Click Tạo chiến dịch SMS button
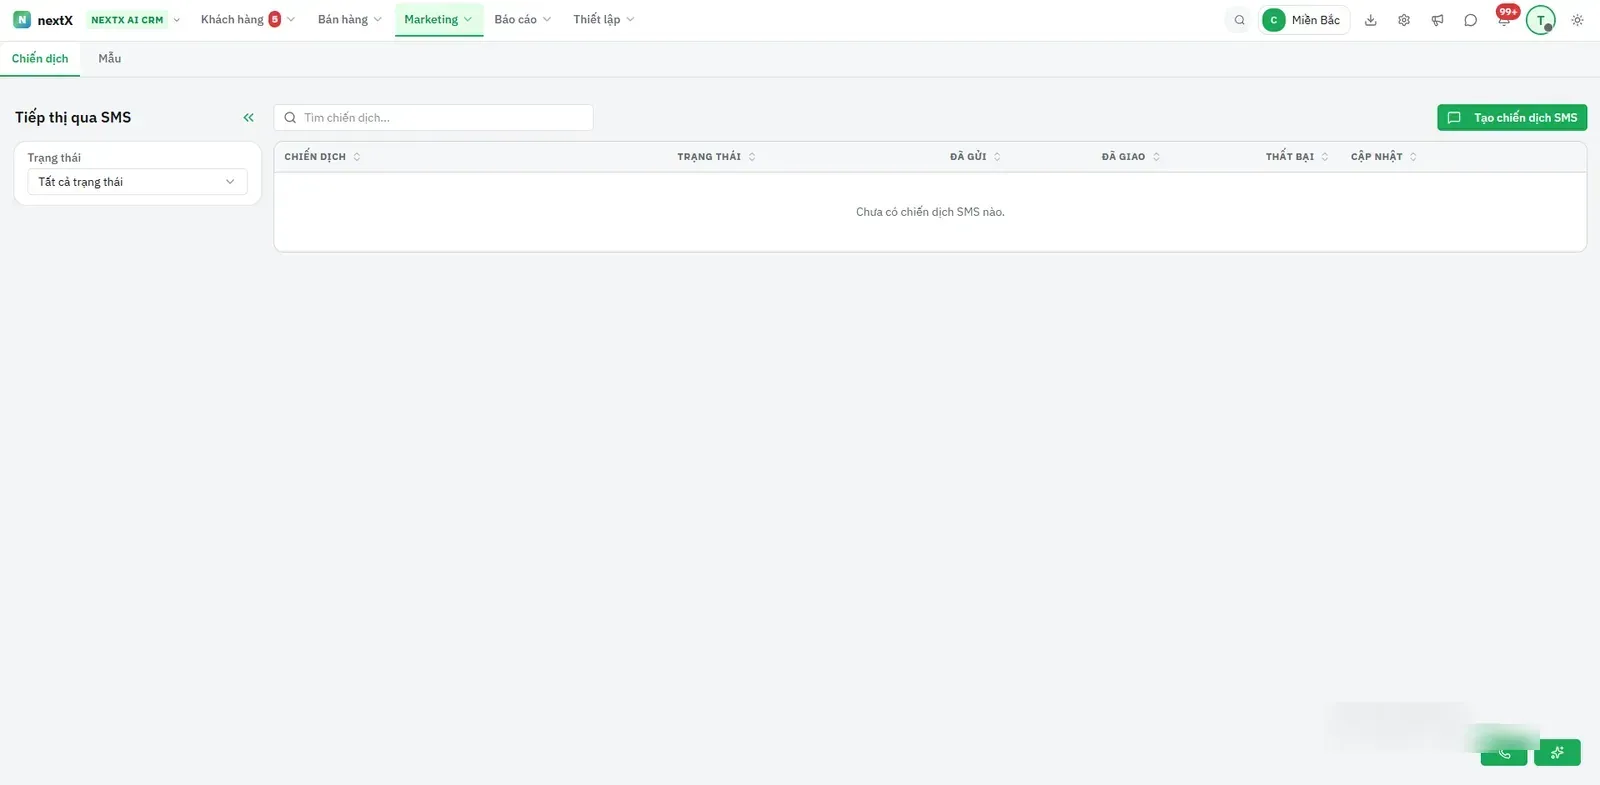Viewport: 1600px width, 785px height. click(1512, 118)
